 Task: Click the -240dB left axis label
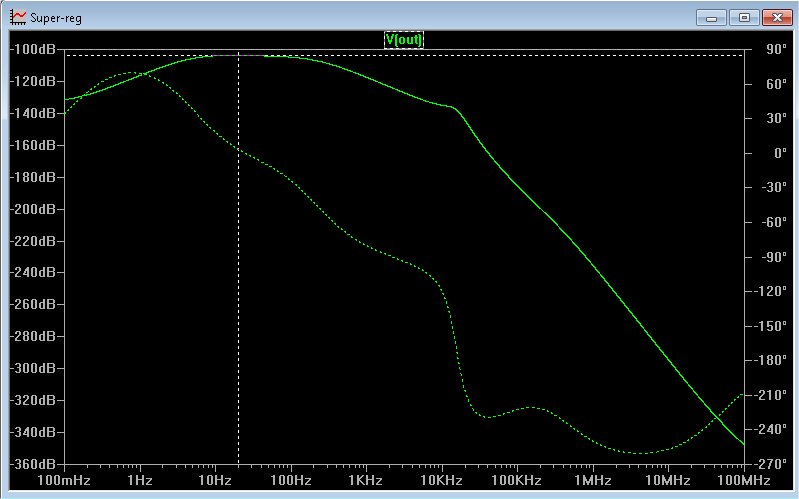pyautogui.click(x=33, y=272)
